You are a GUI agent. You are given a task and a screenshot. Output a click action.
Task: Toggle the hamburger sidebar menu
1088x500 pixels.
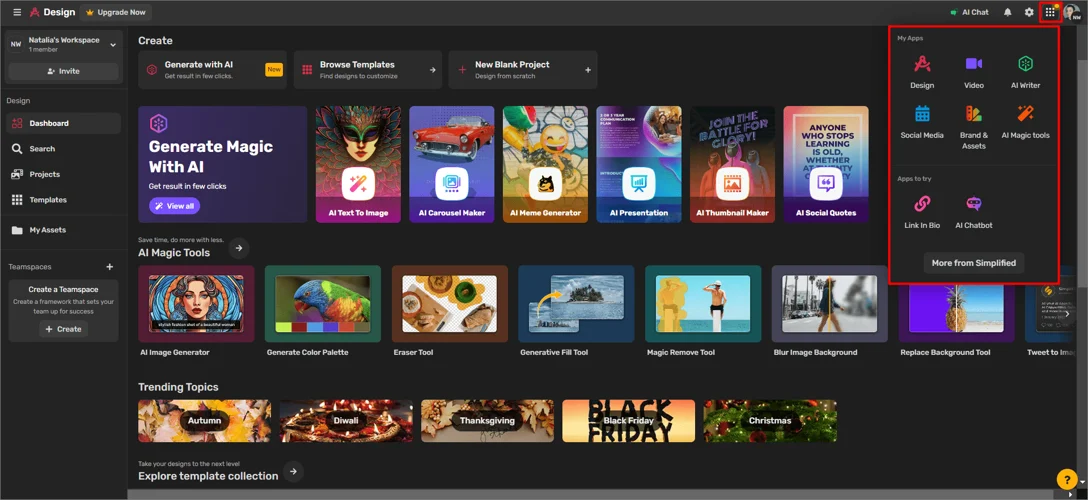point(17,13)
